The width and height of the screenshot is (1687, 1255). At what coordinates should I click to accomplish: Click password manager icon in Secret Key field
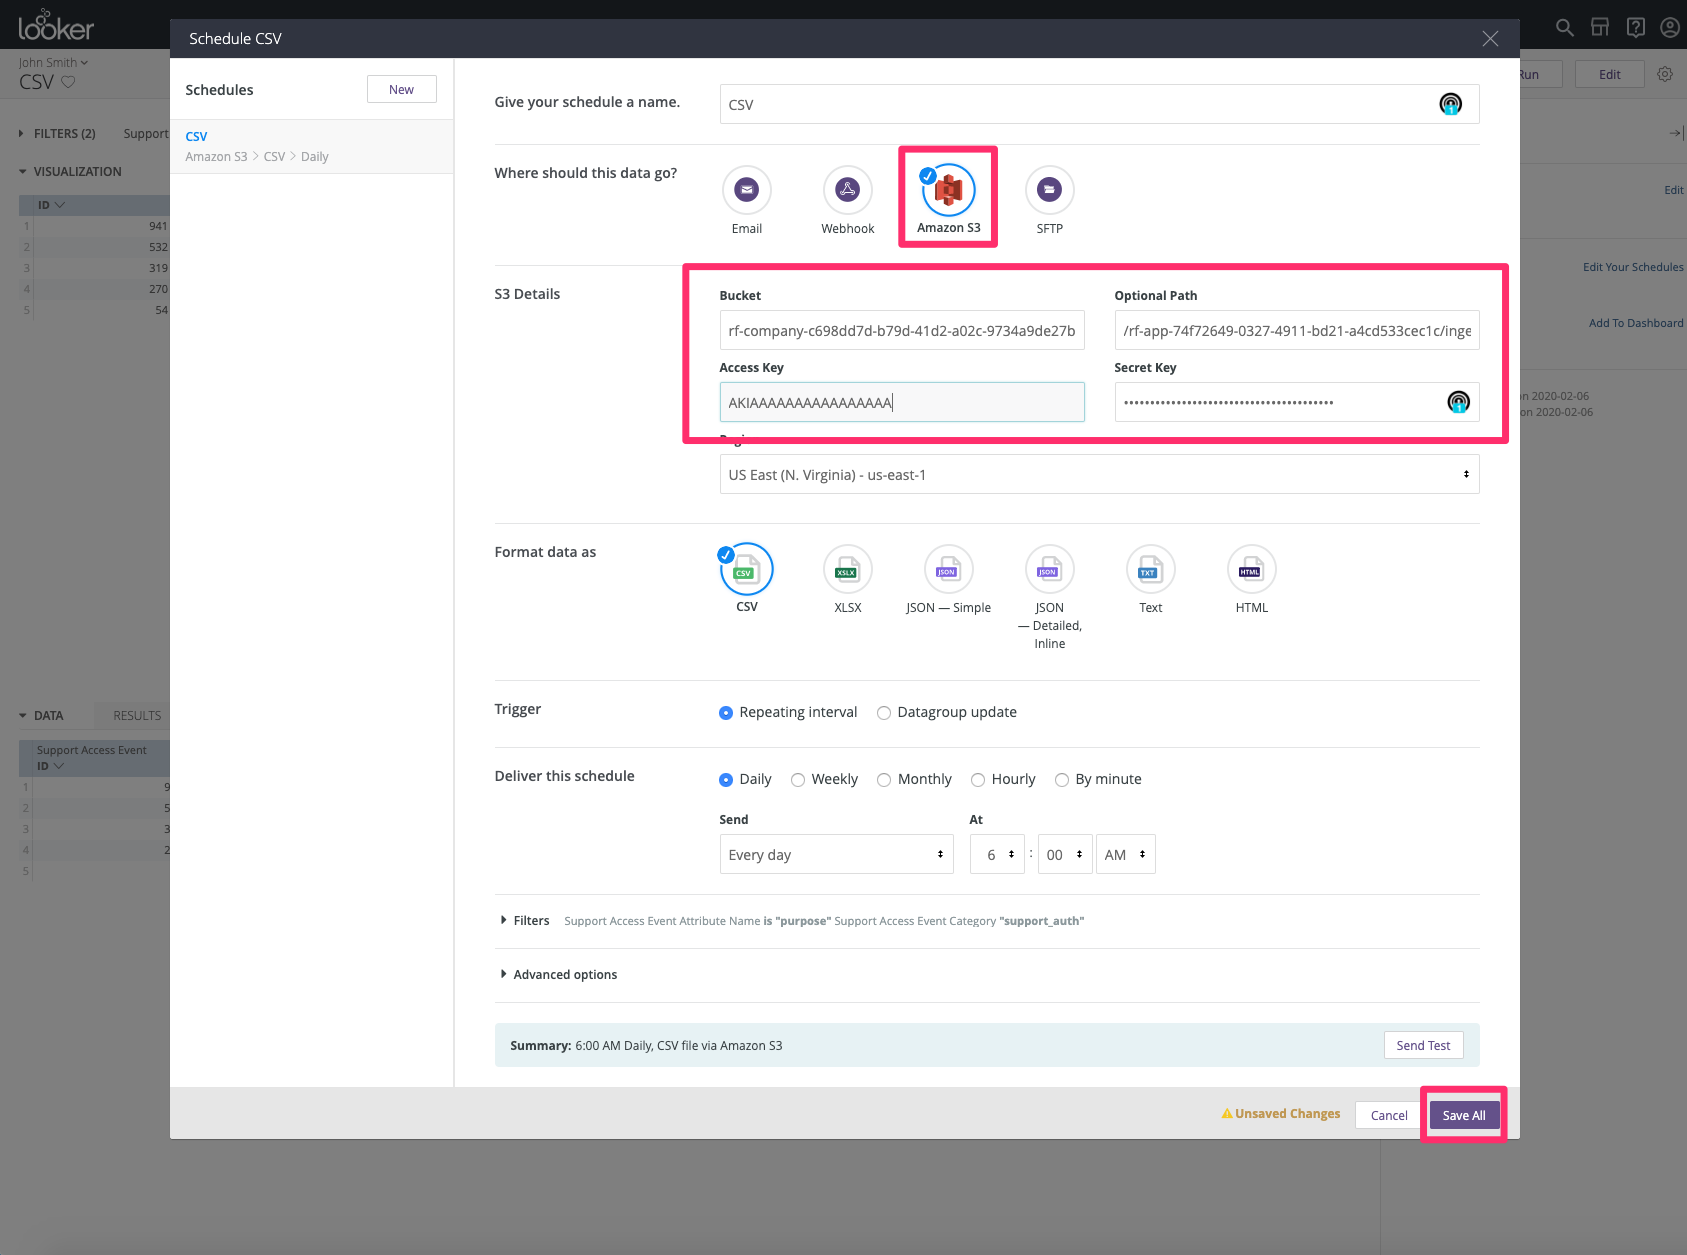pyautogui.click(x=1459, y=402)
